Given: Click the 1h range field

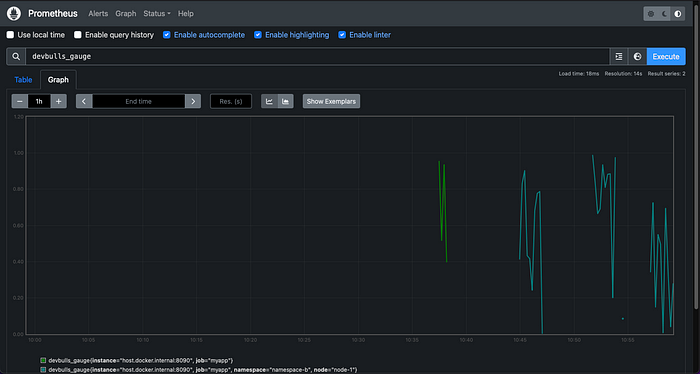Looking at the screenshot, I should point(39,101).
